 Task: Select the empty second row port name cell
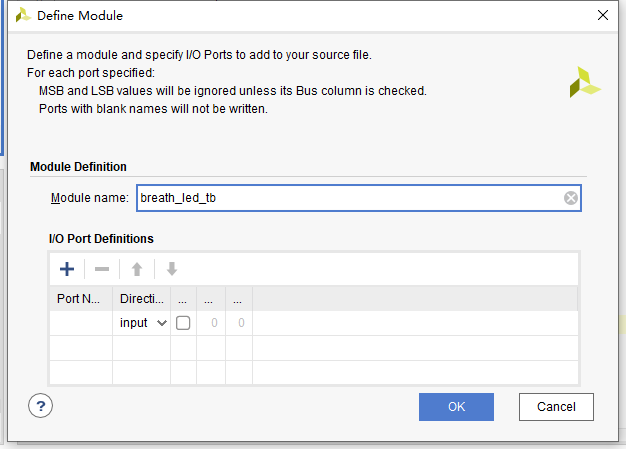[x=81, y=348]
